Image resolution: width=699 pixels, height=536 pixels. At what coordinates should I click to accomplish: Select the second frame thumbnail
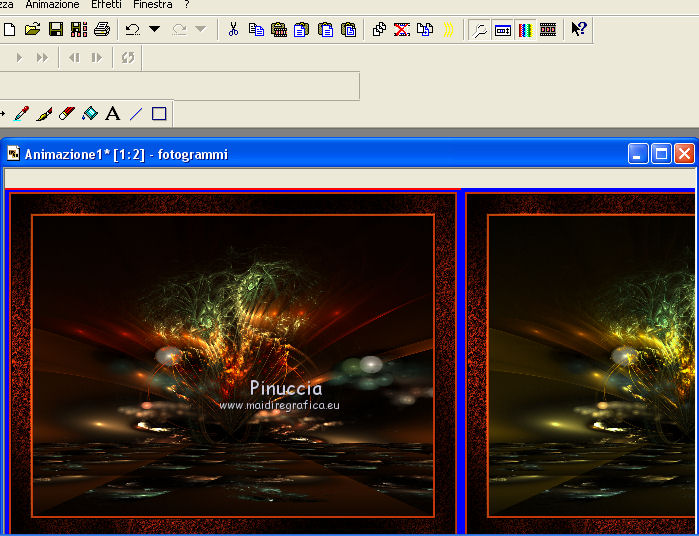point(581,363)
